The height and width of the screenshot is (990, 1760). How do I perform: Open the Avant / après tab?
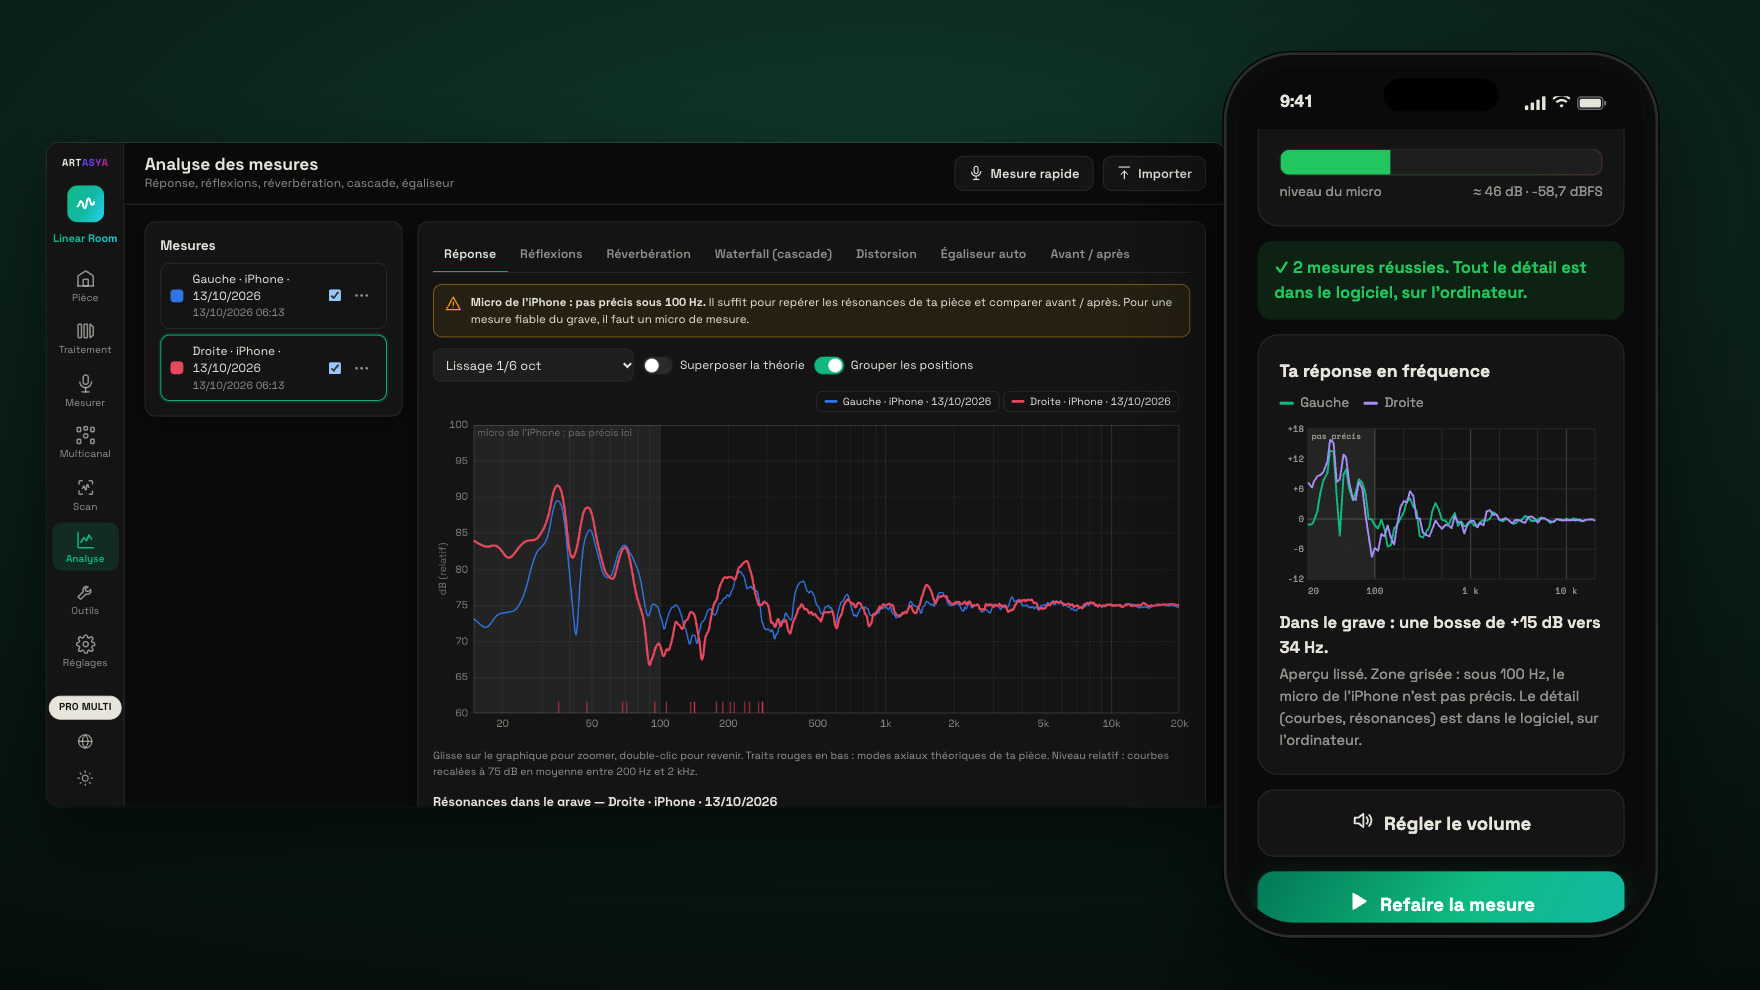pos(1090,254)
